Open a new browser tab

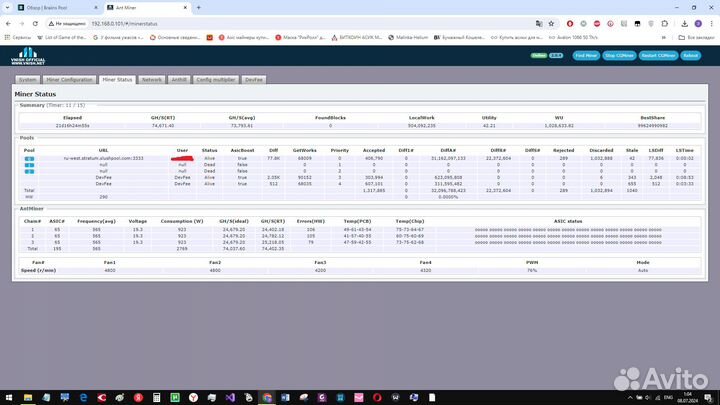(x=199, y=8)
